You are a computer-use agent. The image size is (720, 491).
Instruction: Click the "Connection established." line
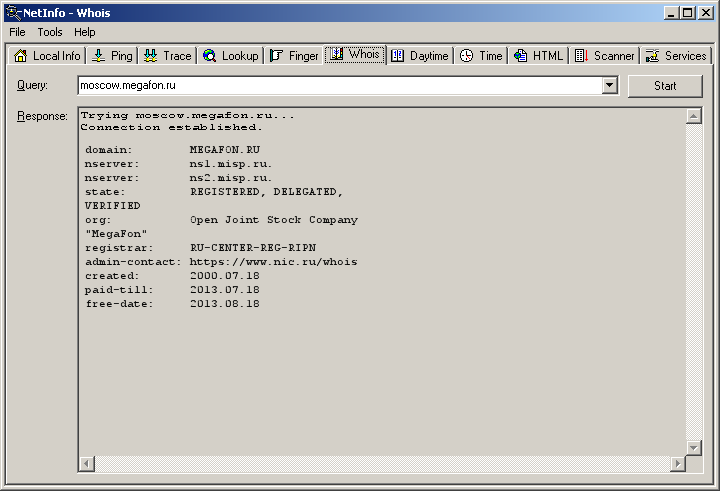click(x=171, y=127)
